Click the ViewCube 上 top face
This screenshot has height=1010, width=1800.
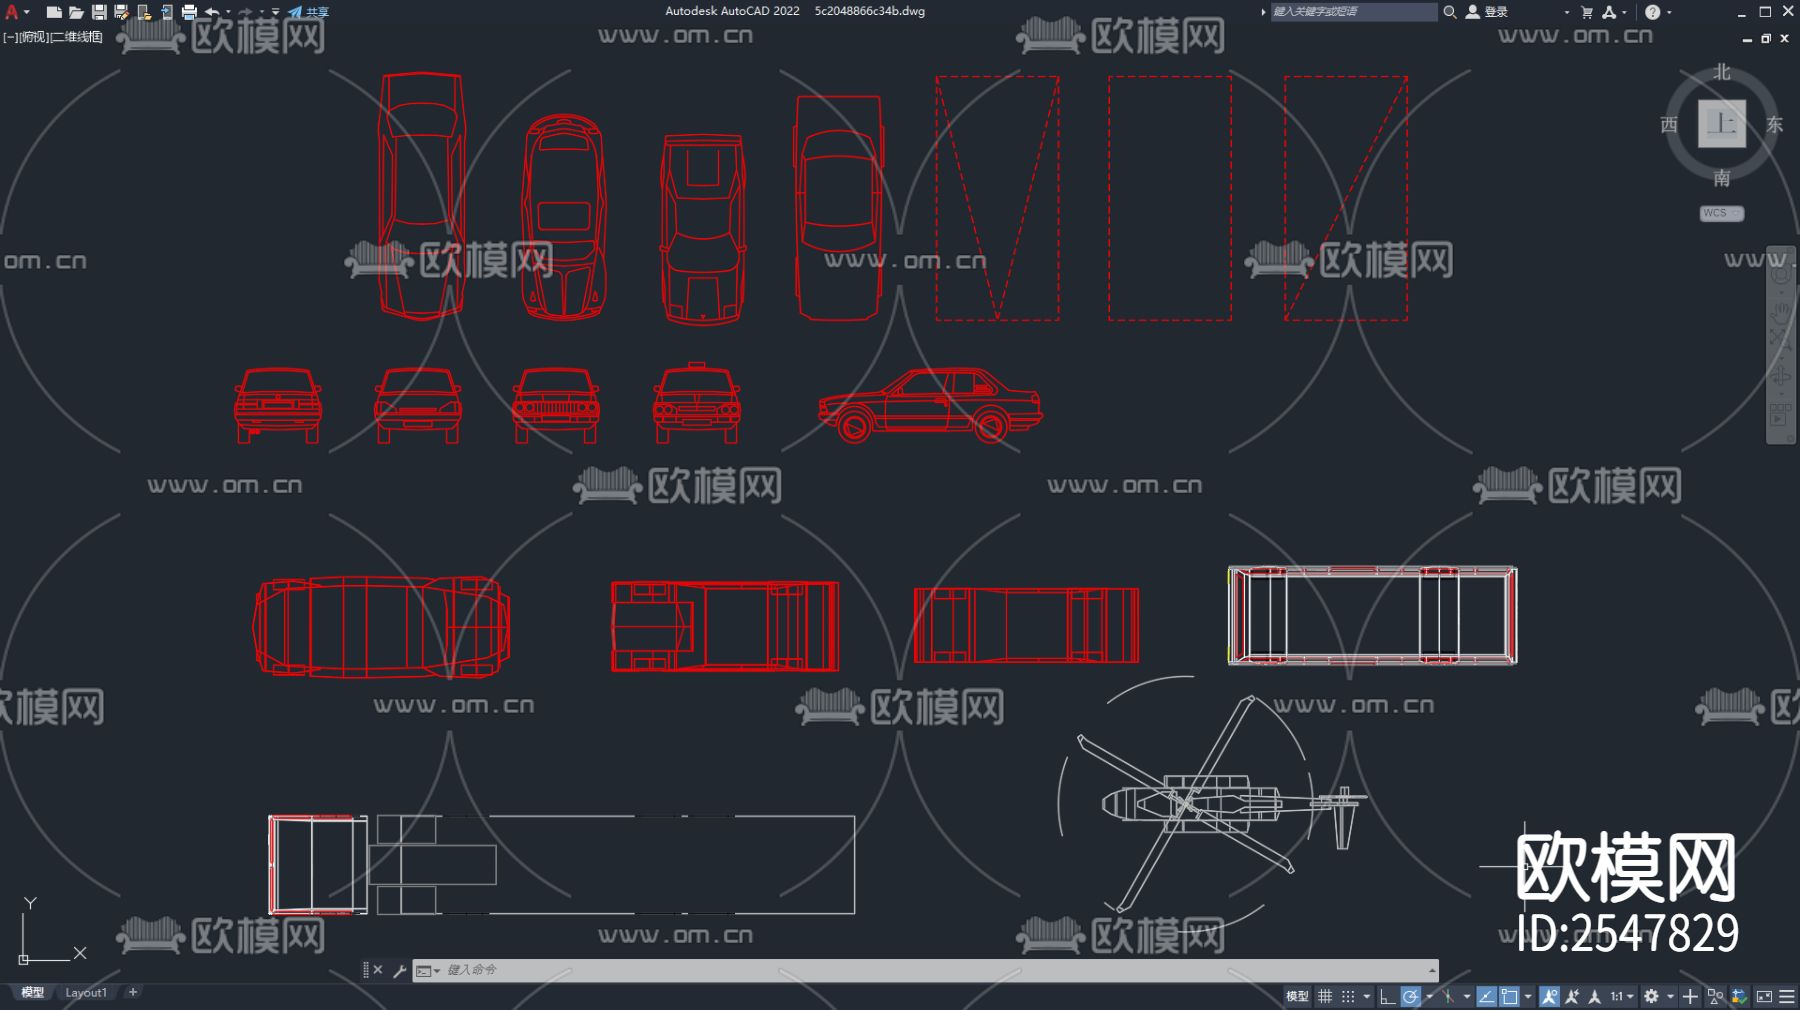coord(1722,124)
